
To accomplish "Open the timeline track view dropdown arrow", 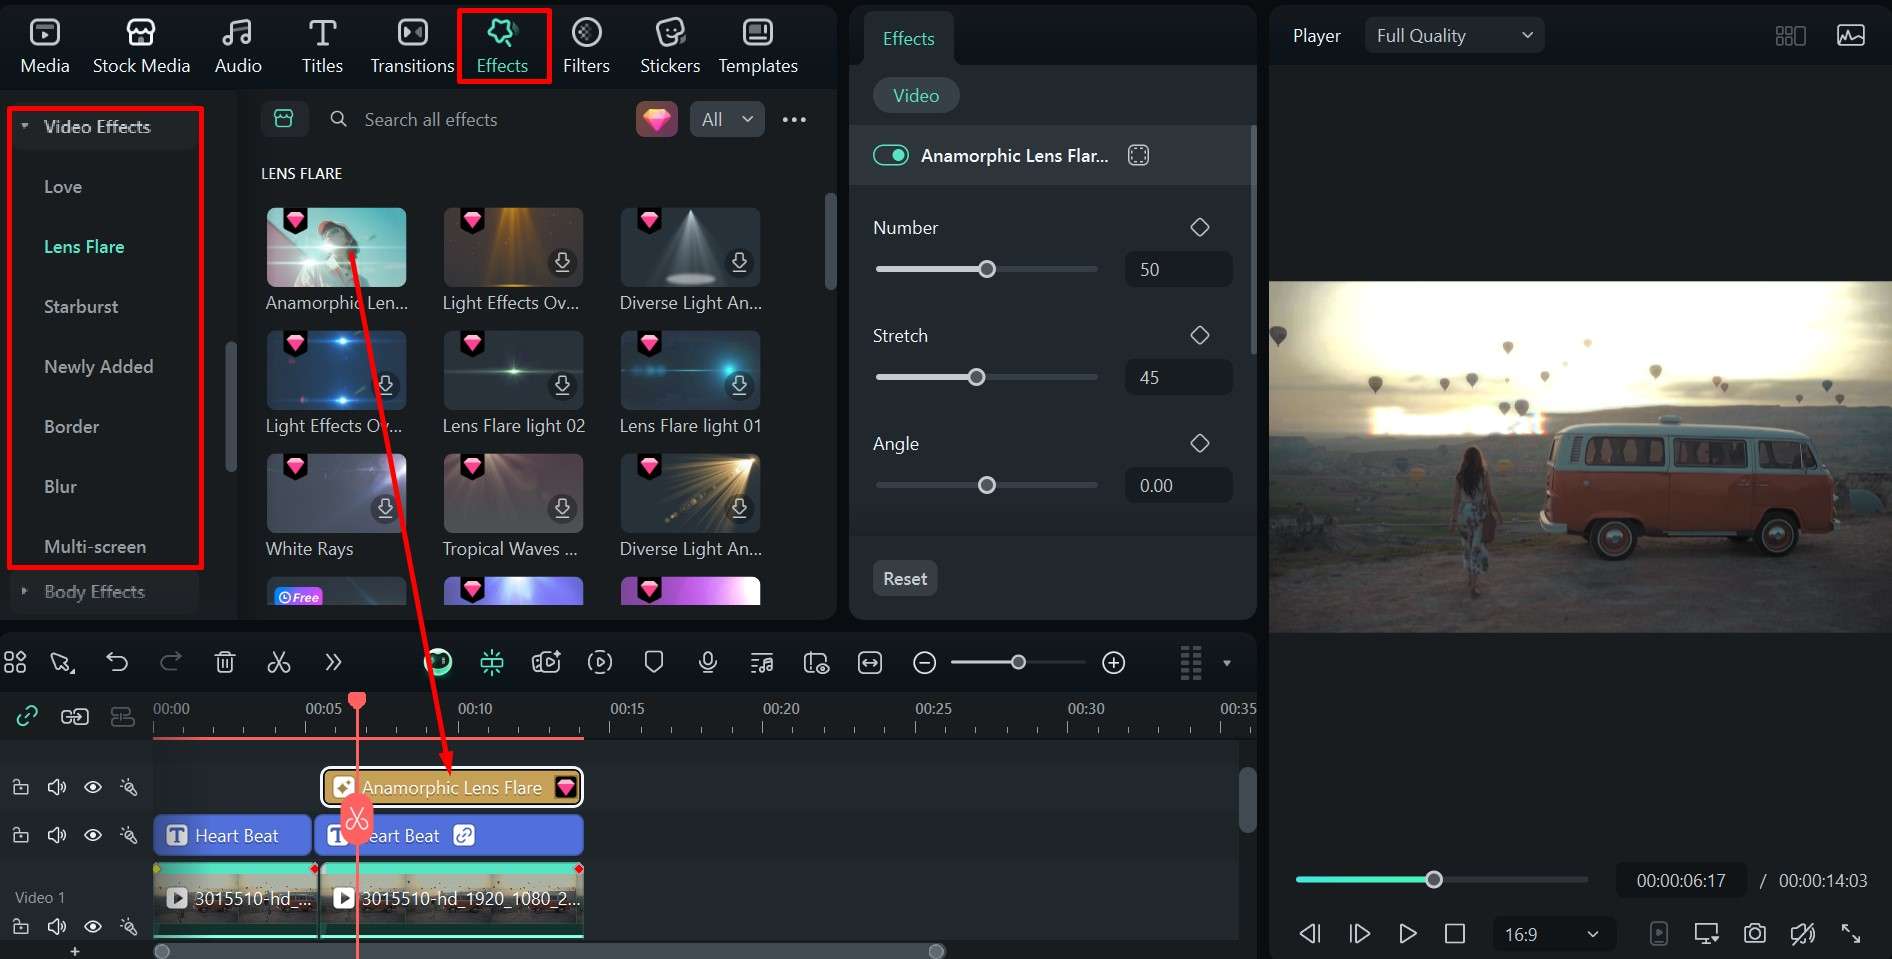I will [x=1227, y=663].
